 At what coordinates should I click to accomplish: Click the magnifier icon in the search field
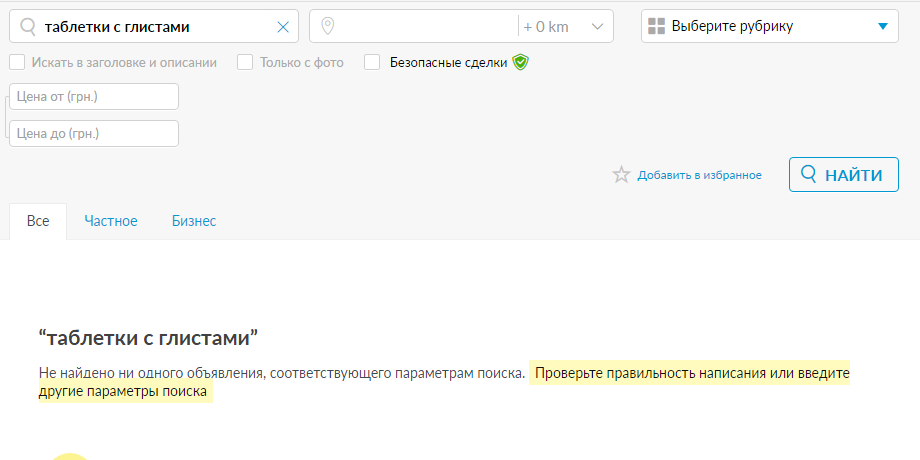point(28,27)
